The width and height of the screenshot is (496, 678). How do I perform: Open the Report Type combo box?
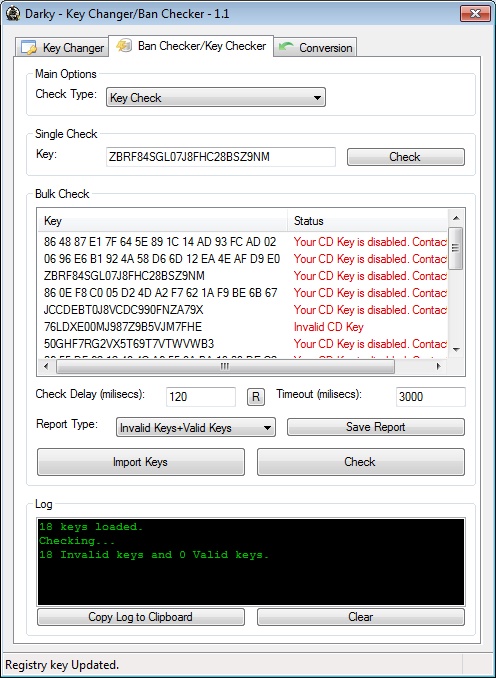[x=195, y=428]
